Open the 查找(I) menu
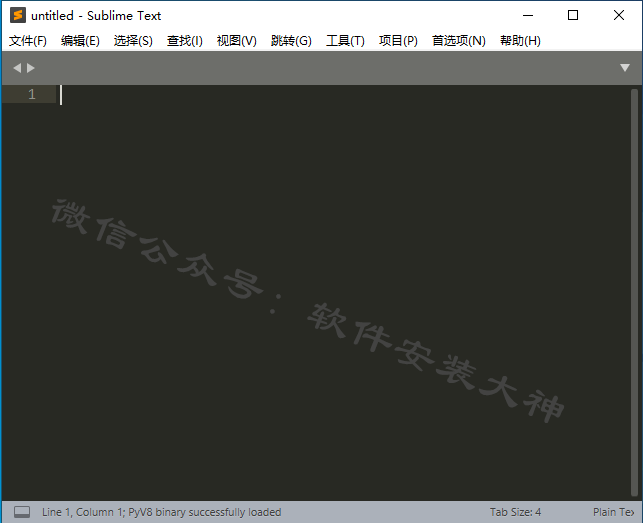The height and width of the screenshot is (523, 643). pos(185,41)
